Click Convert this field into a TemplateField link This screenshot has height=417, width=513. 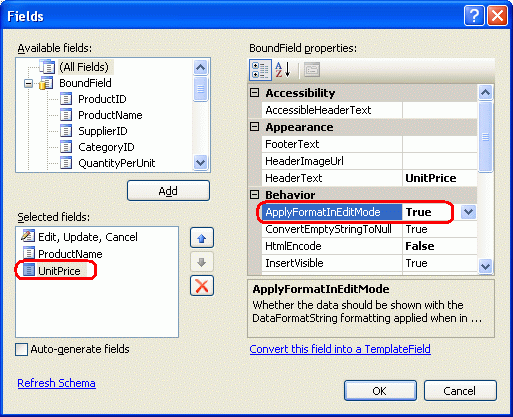coord(340,349)
